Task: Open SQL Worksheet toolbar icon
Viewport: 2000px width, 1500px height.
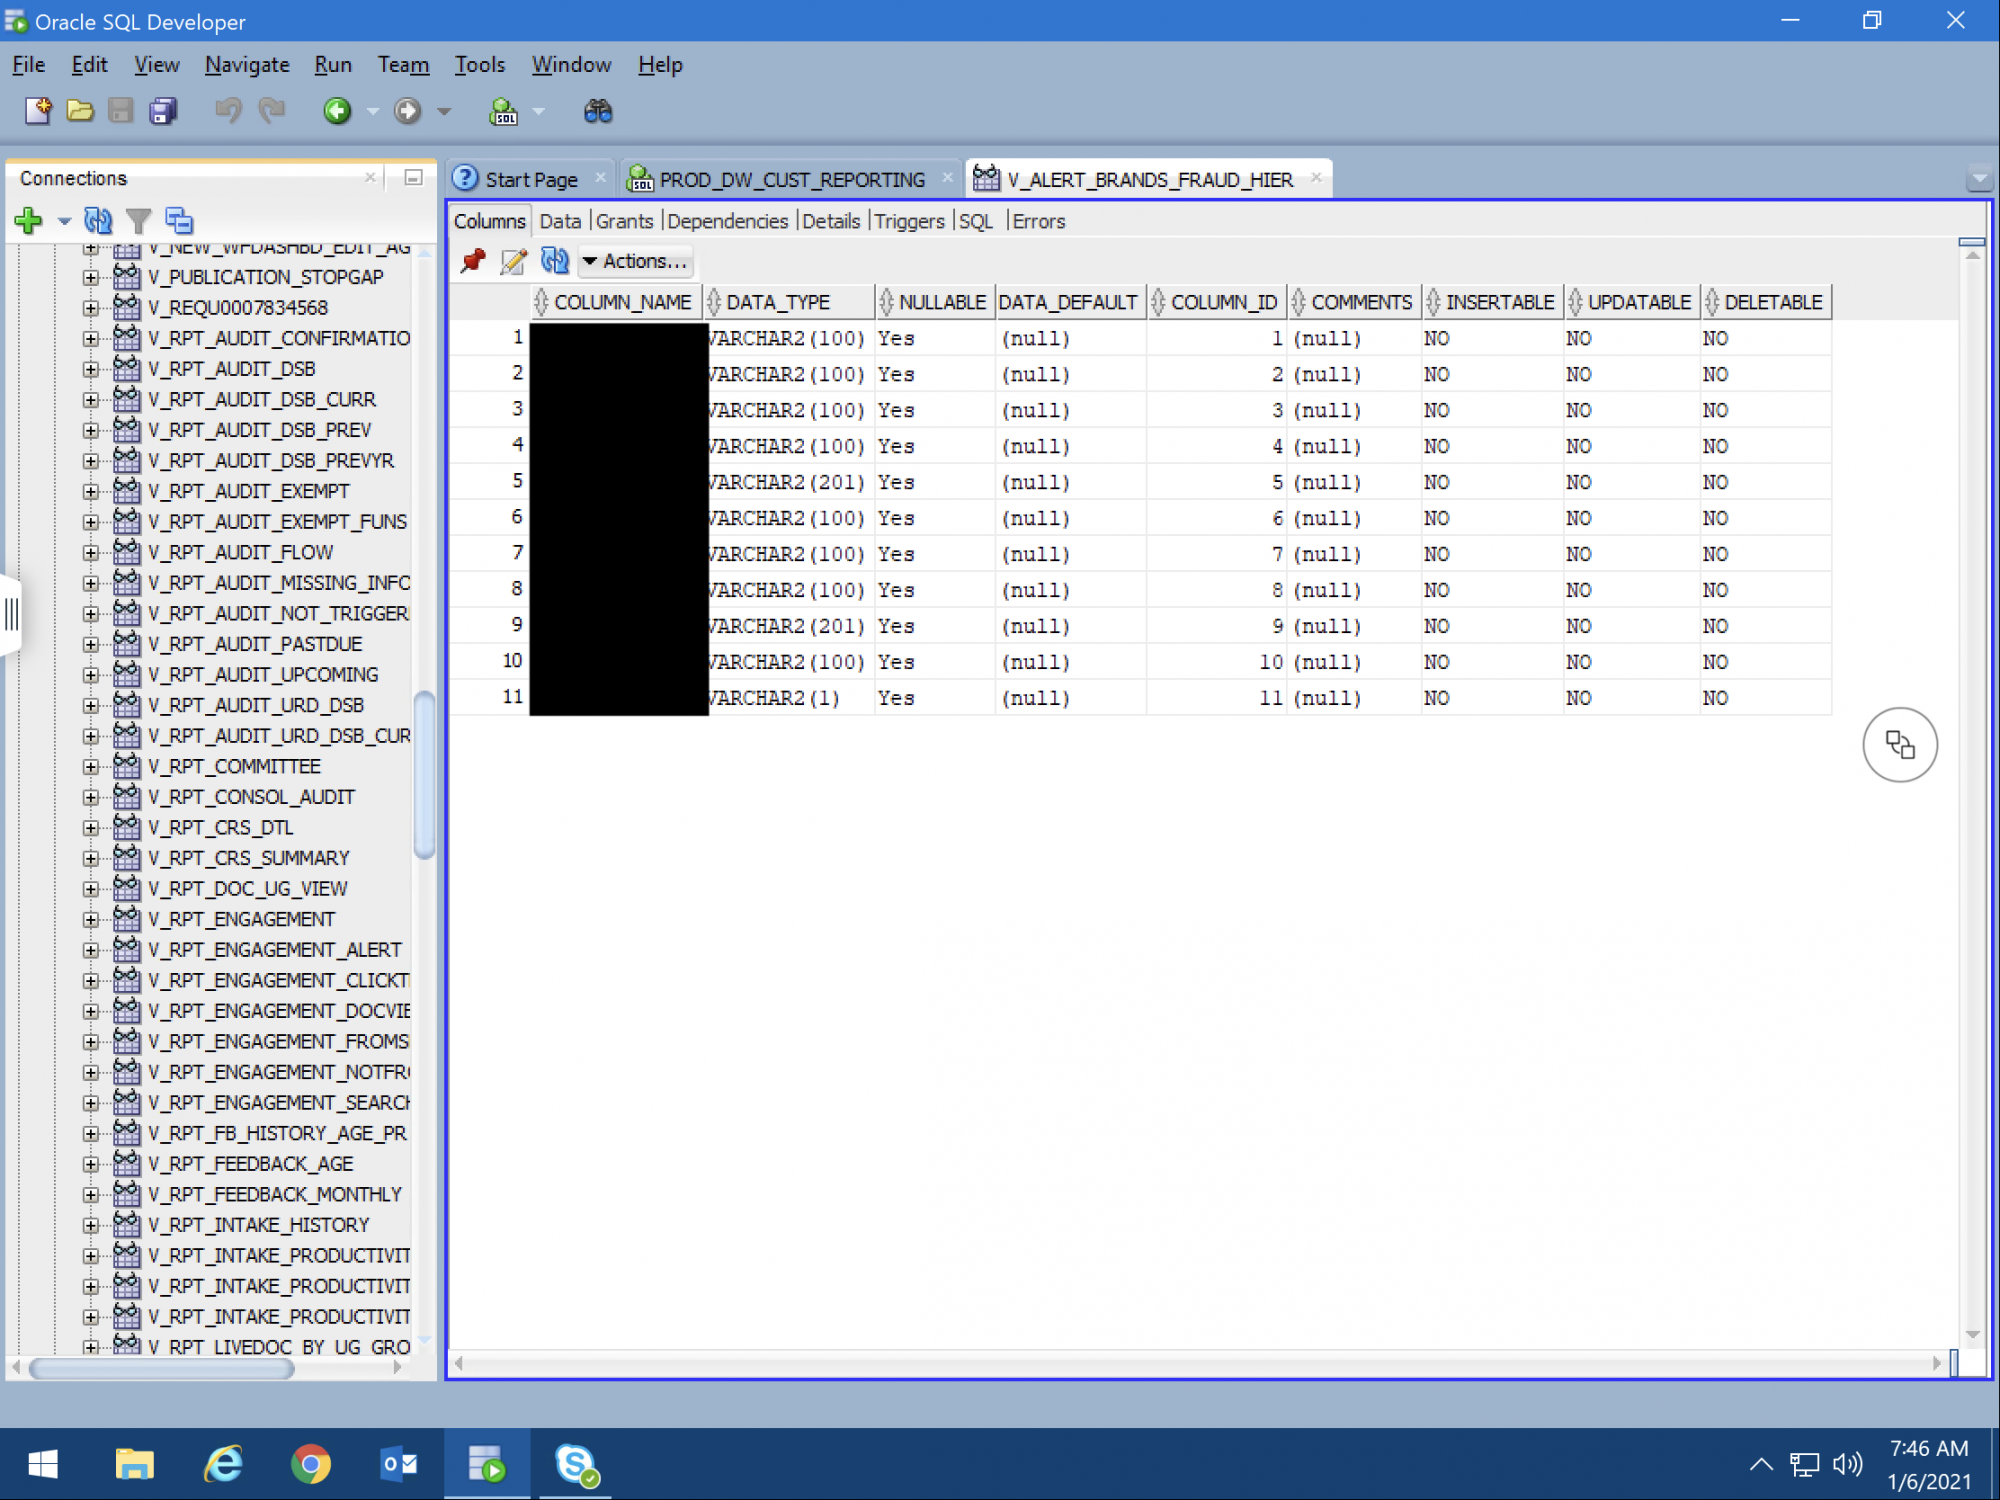Action: [x=503, y=111]
